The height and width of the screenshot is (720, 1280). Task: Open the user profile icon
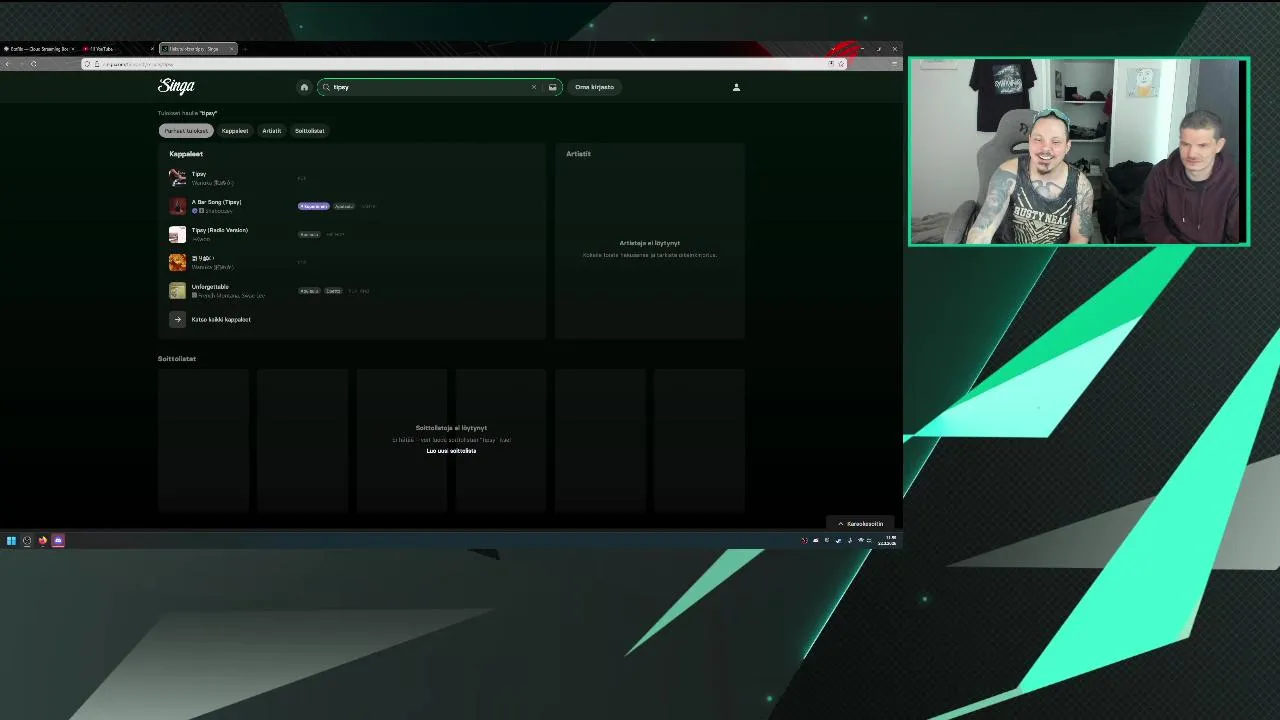736,87
